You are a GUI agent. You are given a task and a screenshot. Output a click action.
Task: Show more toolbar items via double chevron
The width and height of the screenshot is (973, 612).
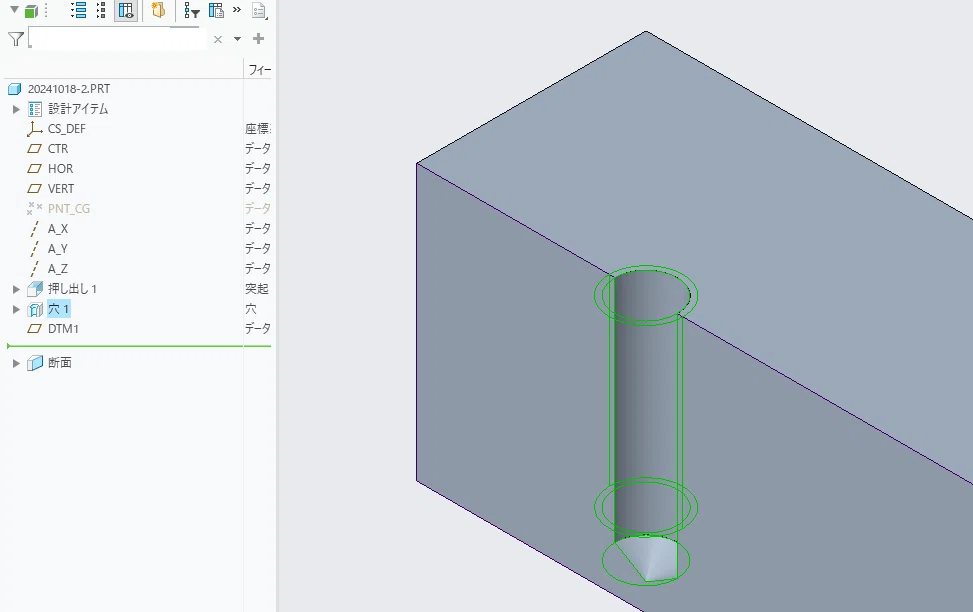(x=236, y=9)
